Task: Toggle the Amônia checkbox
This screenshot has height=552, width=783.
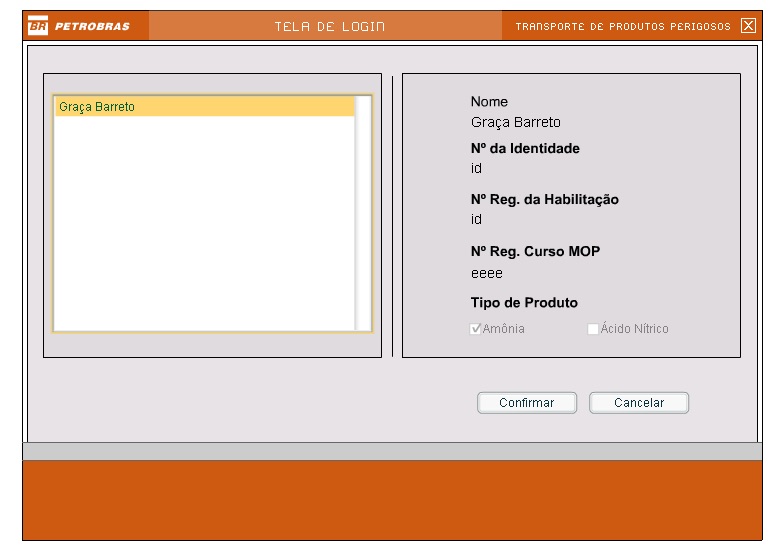Action: pyautogui.click(x=477, y=328)
